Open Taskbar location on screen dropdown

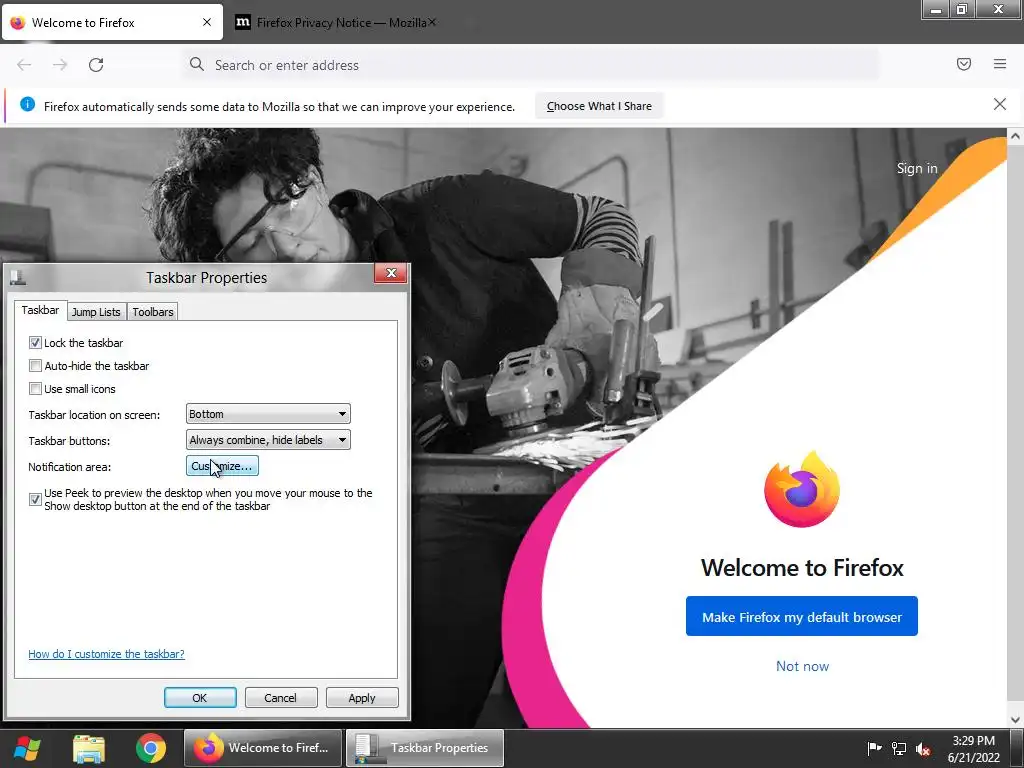268,414
